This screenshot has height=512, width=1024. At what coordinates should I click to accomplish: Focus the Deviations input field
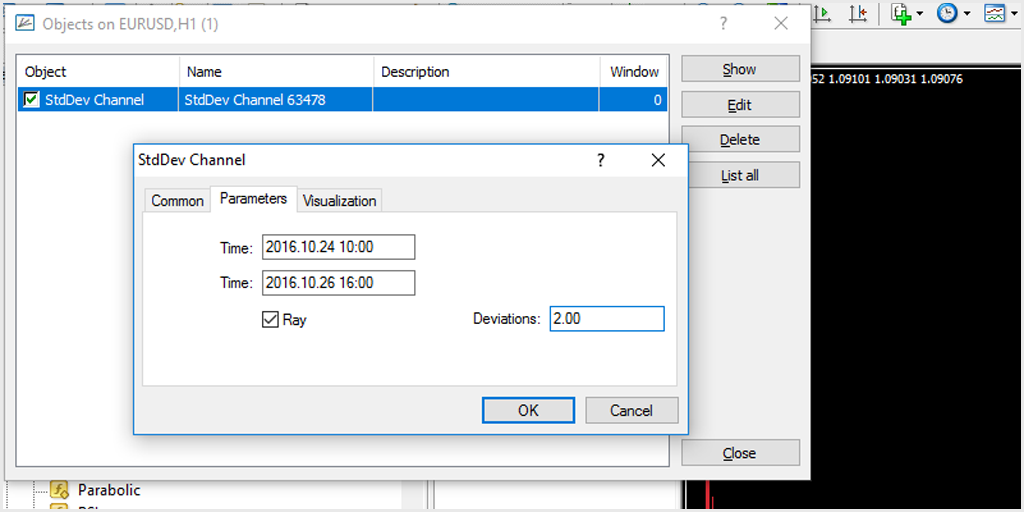pos(607,319)
